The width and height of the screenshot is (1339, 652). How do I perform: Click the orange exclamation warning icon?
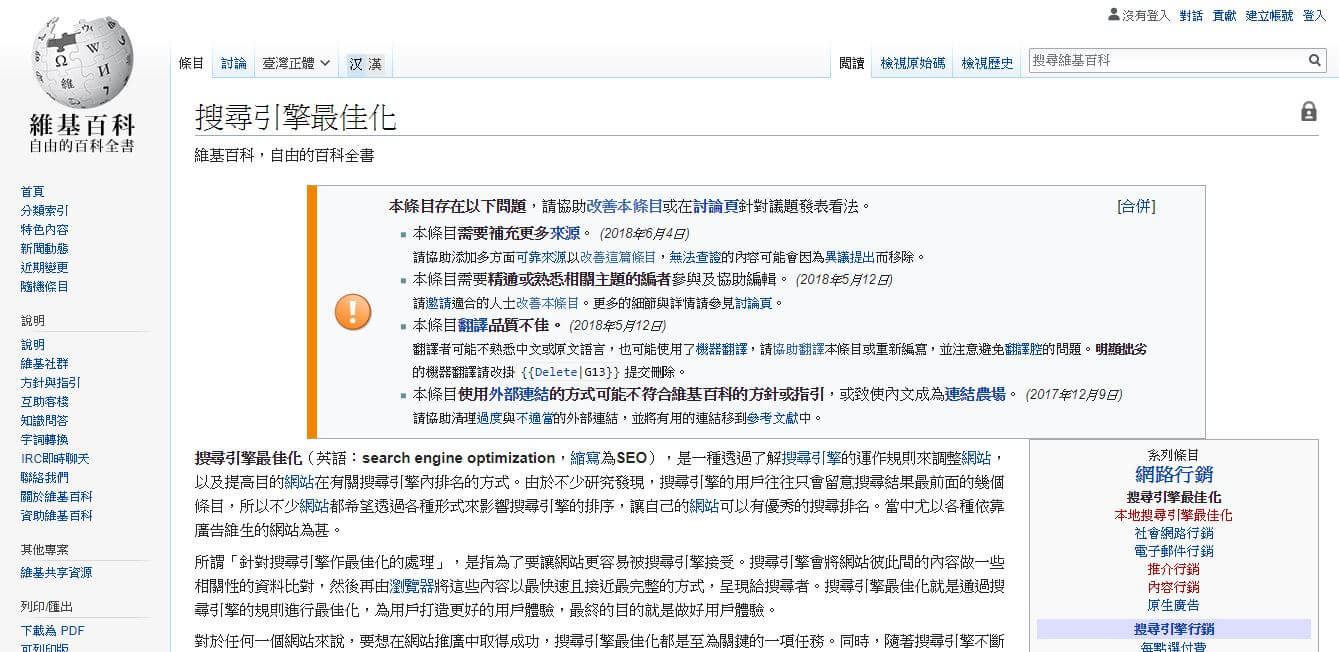352,312
